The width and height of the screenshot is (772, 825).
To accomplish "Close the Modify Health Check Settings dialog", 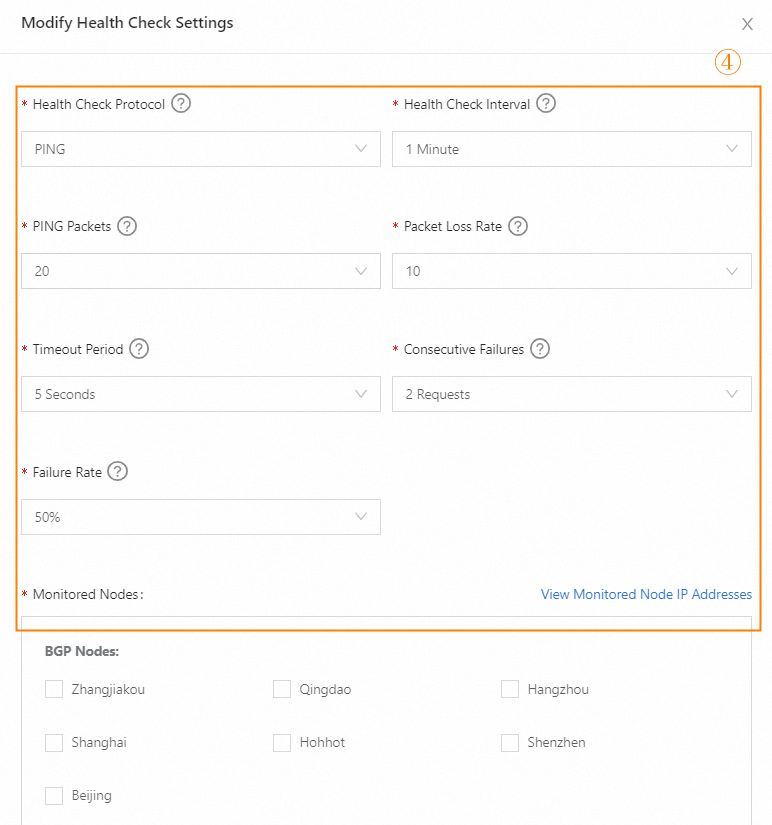I will click(x=747, y=24).
